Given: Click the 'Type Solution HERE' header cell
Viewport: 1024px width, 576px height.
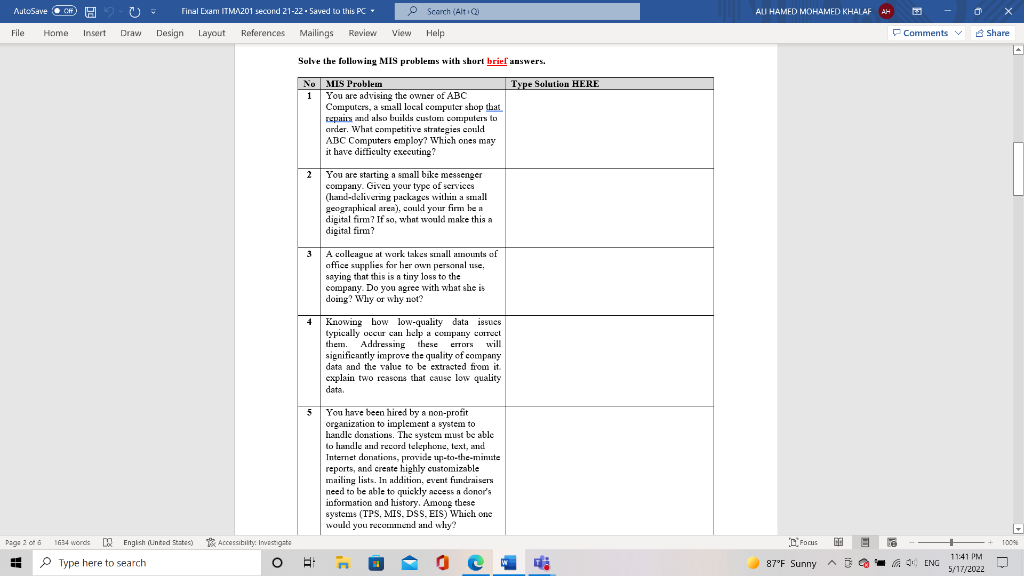Looking at the screenshot, I should (609, 84).
